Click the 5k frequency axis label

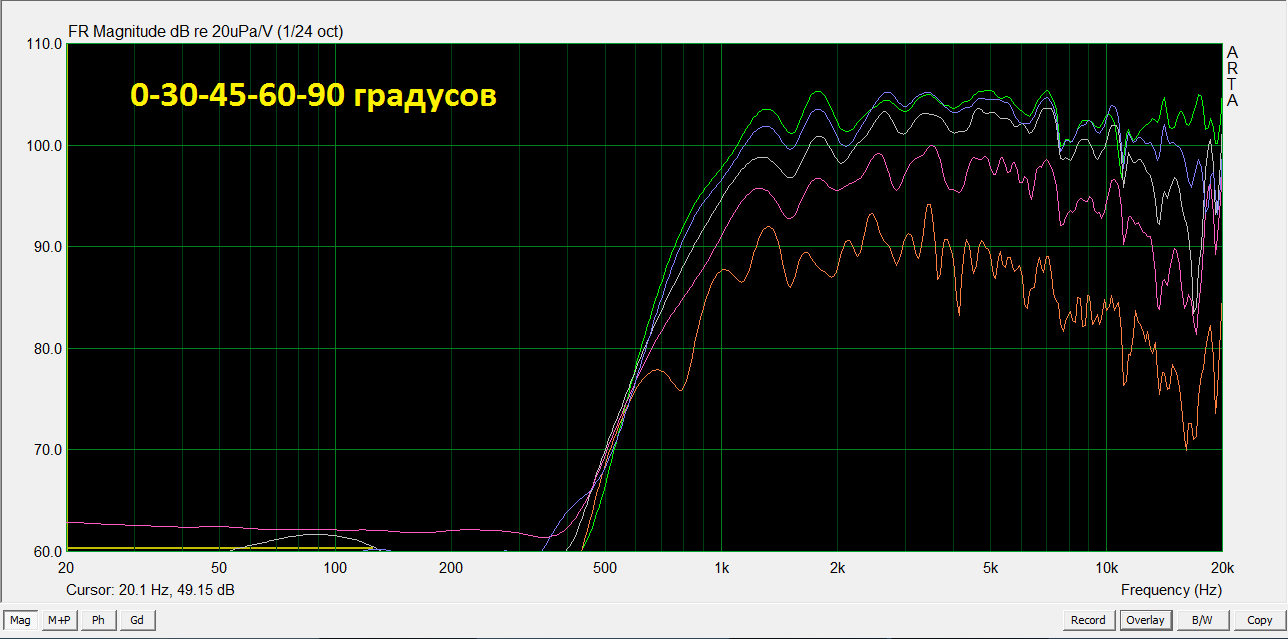pyautogui.click(x=990, y=568)
